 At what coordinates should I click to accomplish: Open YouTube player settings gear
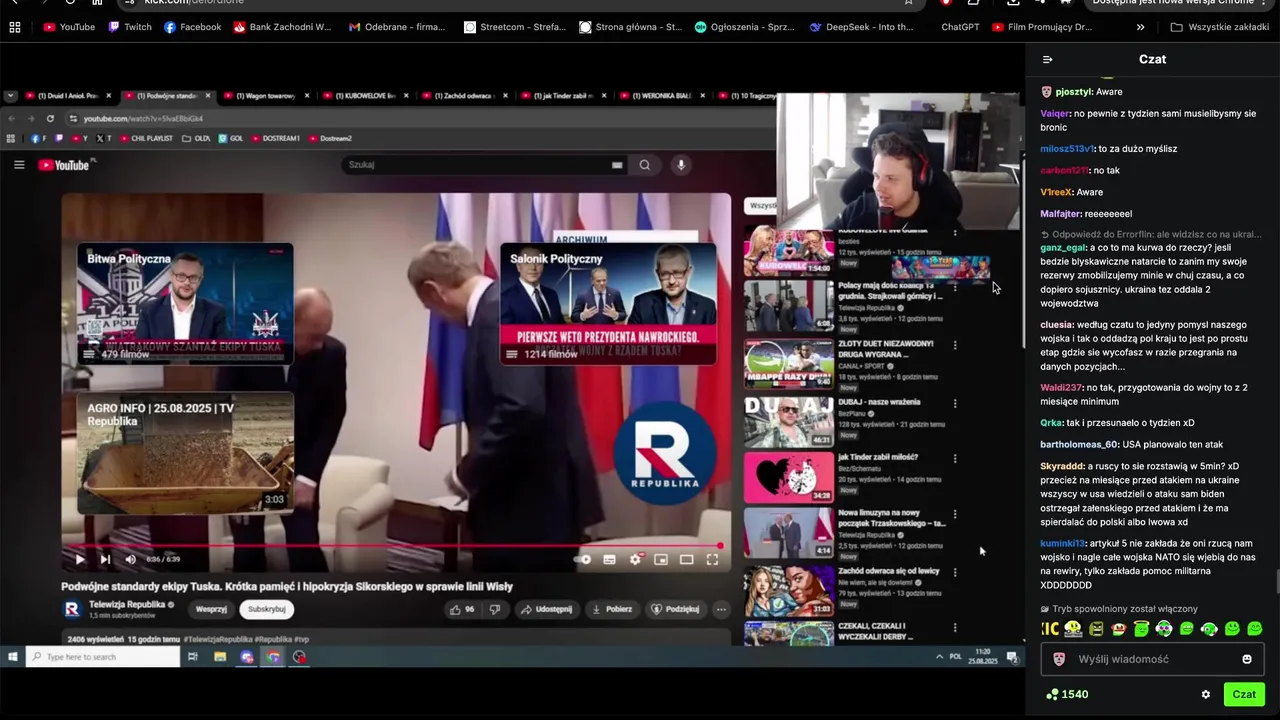click(635, 560)
